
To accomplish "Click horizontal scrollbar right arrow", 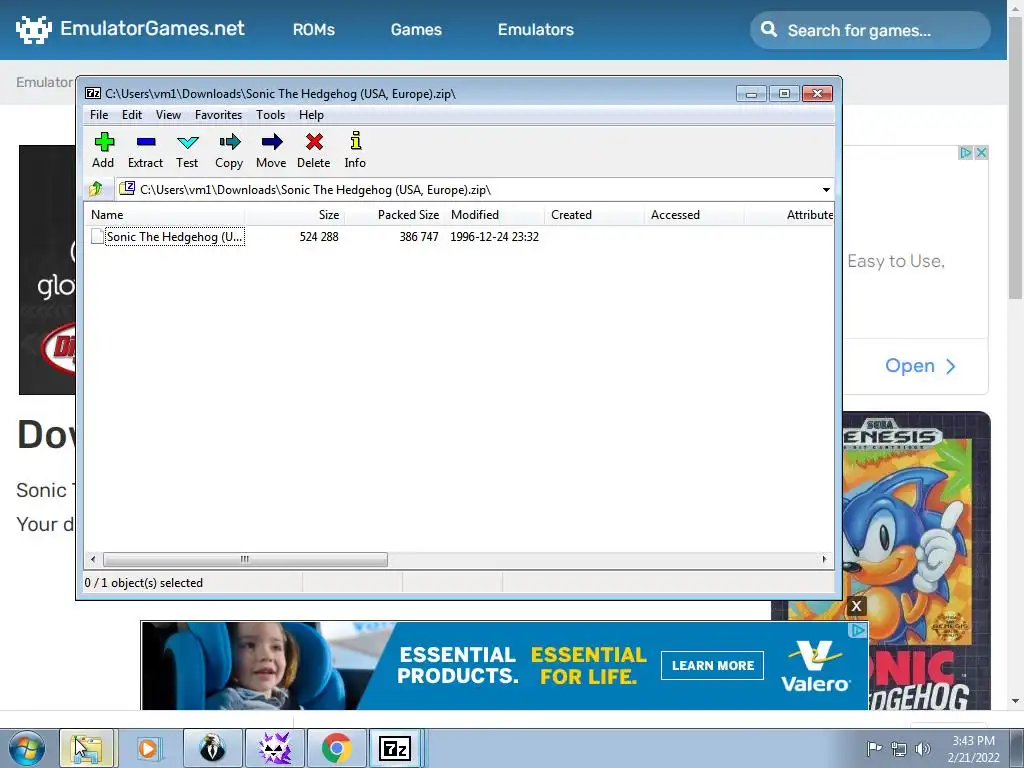I will 824,559.
